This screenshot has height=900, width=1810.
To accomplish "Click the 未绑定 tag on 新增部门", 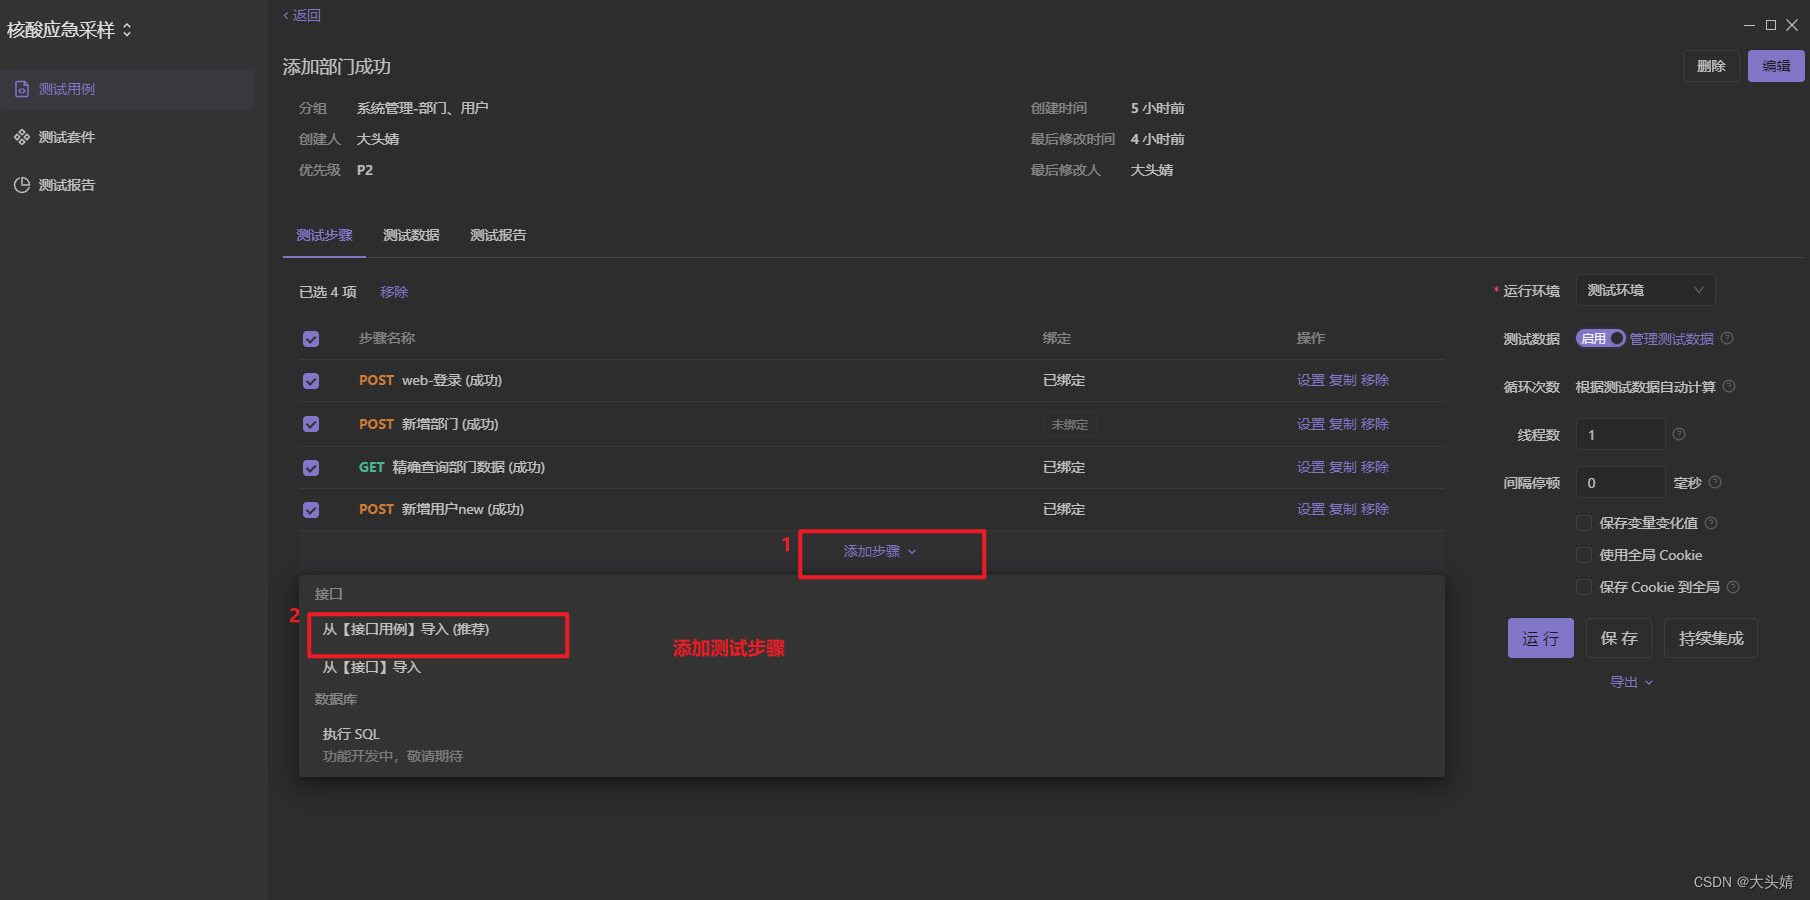I will (1069, 425).
